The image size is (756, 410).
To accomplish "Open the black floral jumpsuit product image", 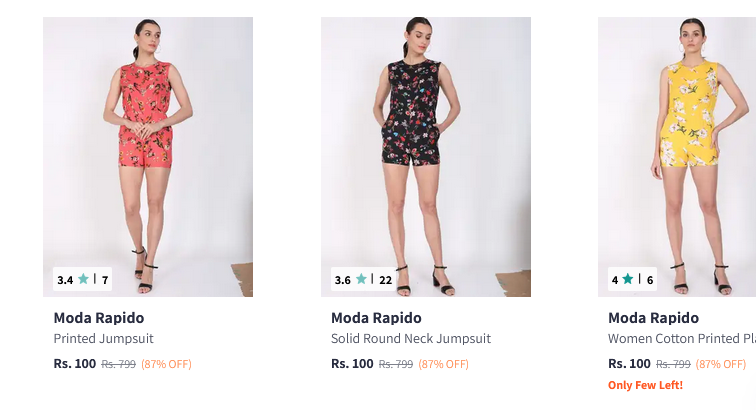I will point(425,150).
